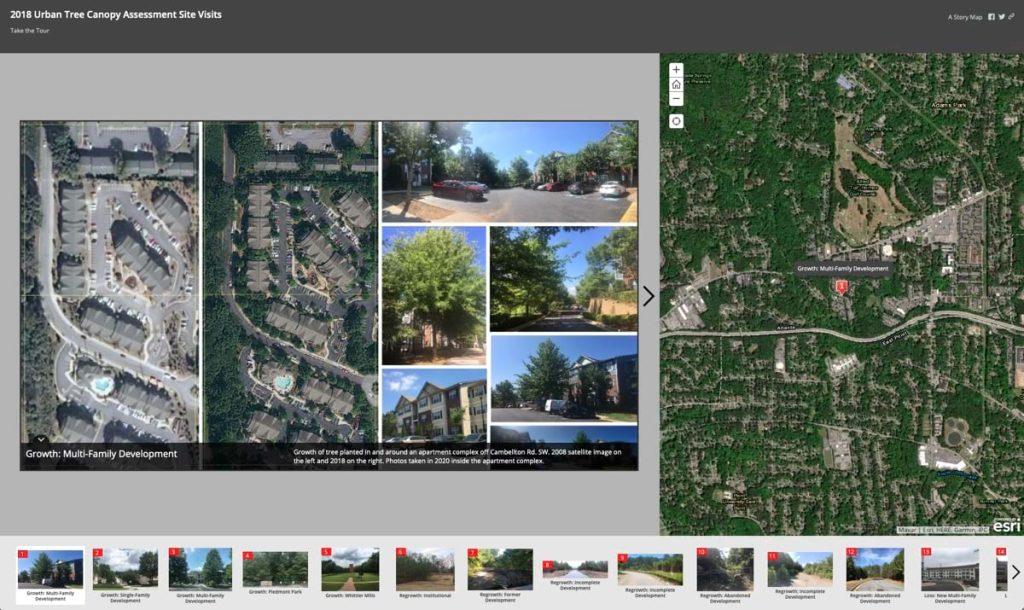Open thumbnail 2 Growth: Single-Family Development
Screen dimensions: 1024x610
[x=125, y=575]
